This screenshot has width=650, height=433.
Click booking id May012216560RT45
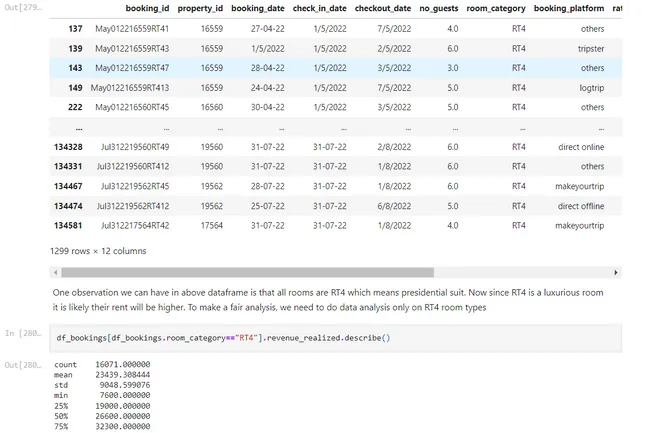tap(132, 107)
